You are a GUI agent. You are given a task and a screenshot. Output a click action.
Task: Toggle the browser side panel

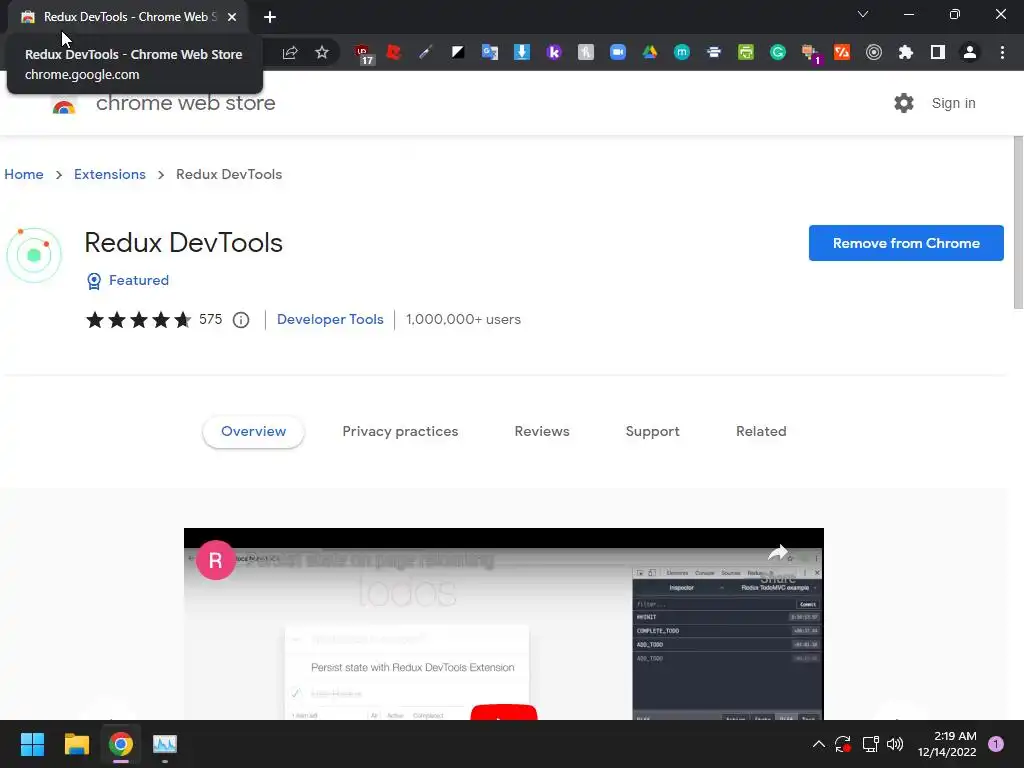click(938, 52)
